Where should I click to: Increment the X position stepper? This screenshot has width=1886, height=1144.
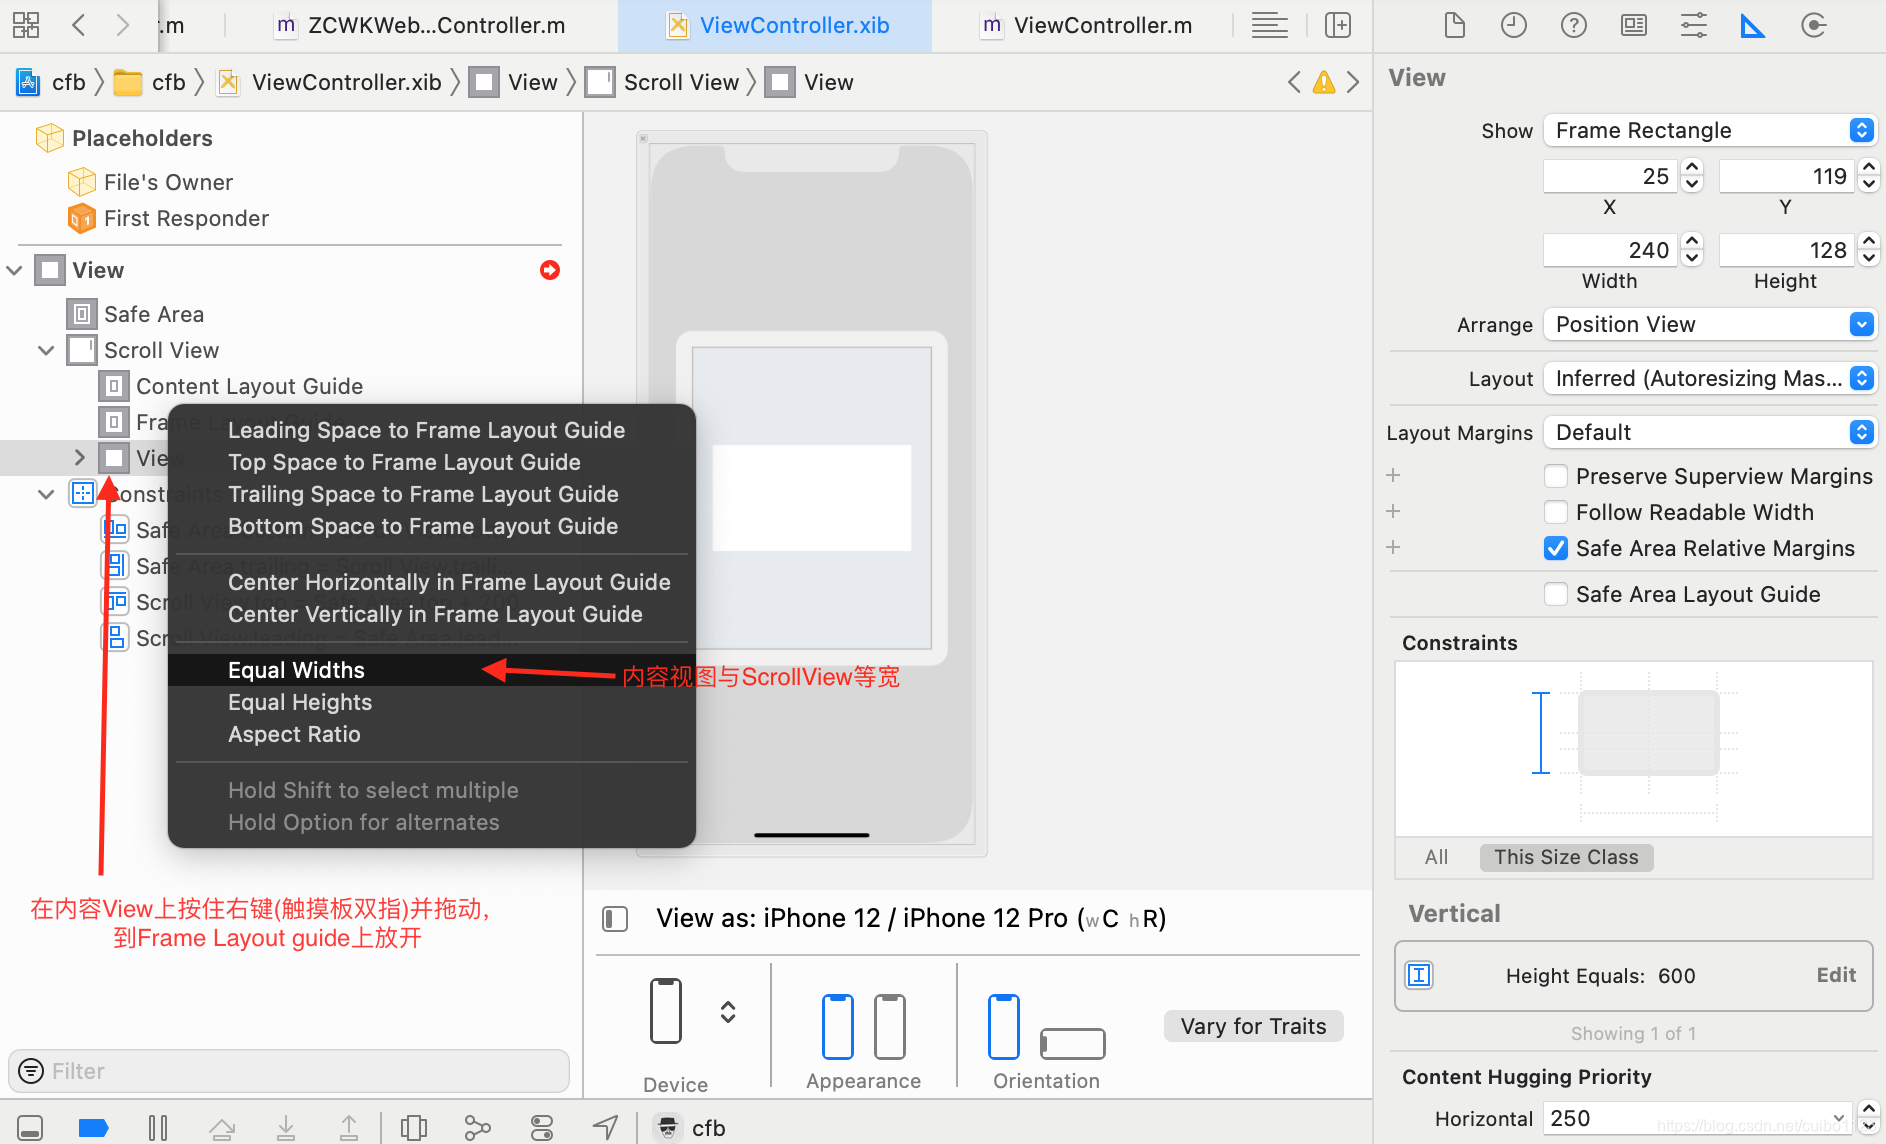coord(1692,168)
